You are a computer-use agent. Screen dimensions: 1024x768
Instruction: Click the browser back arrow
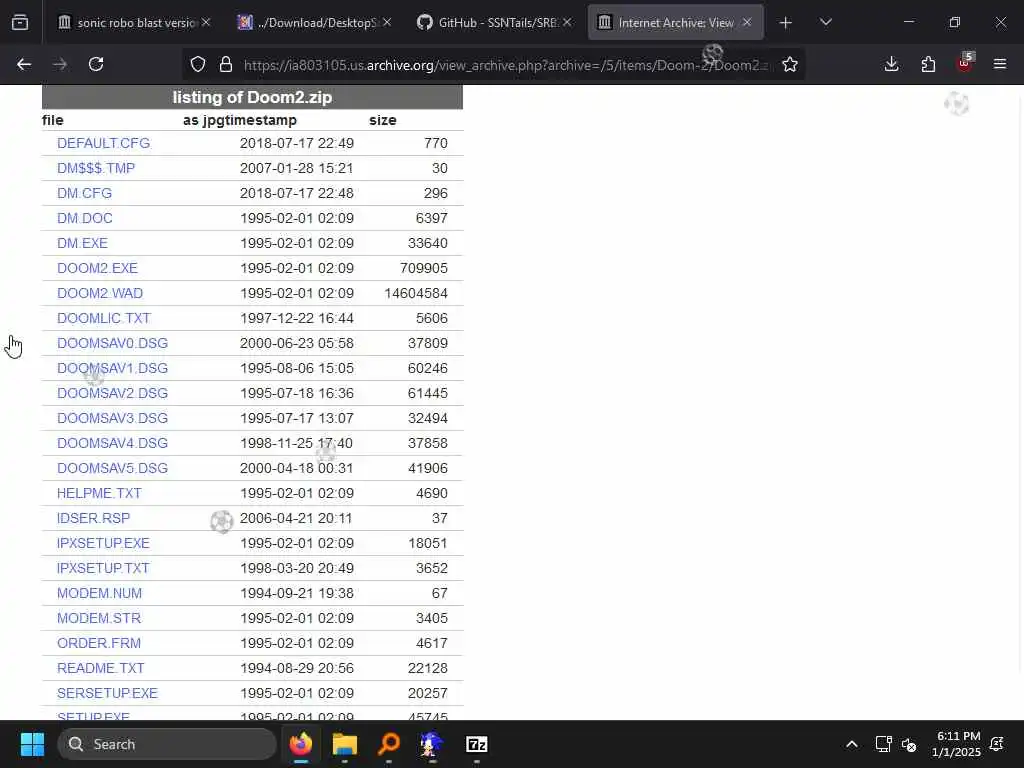24,64
